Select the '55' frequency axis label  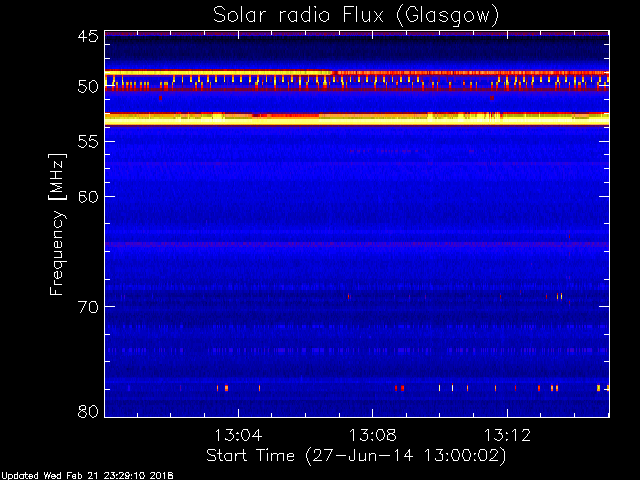tap(88, 142)
